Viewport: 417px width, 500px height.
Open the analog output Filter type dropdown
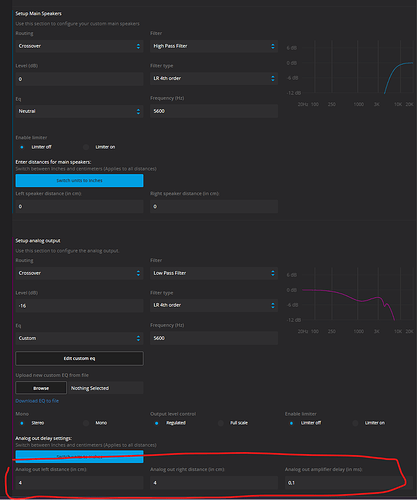point(214,305)
